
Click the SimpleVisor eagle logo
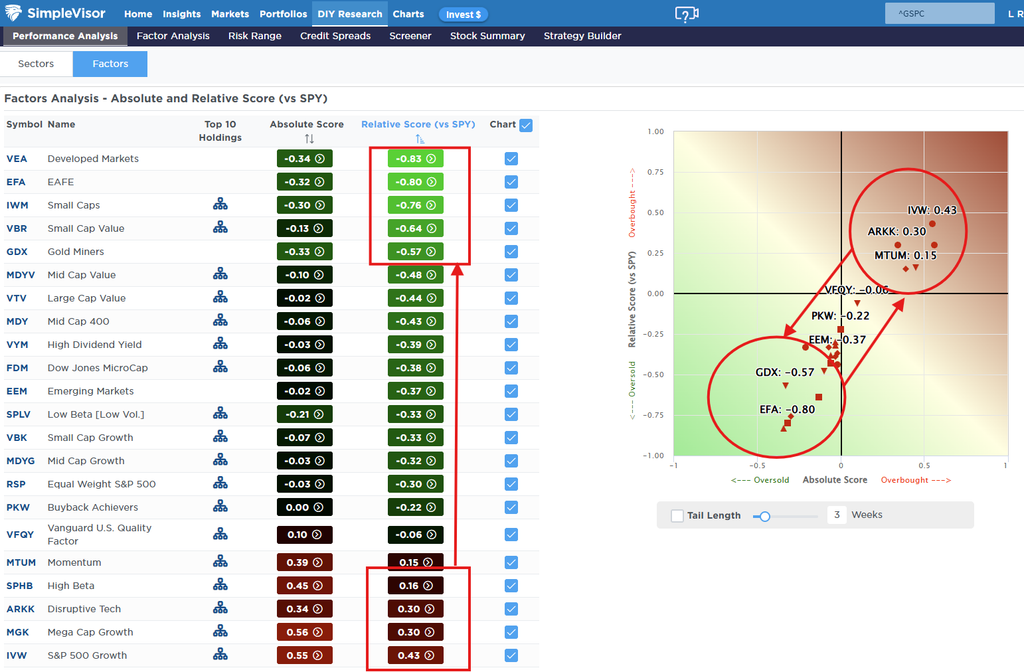(13, 12)
